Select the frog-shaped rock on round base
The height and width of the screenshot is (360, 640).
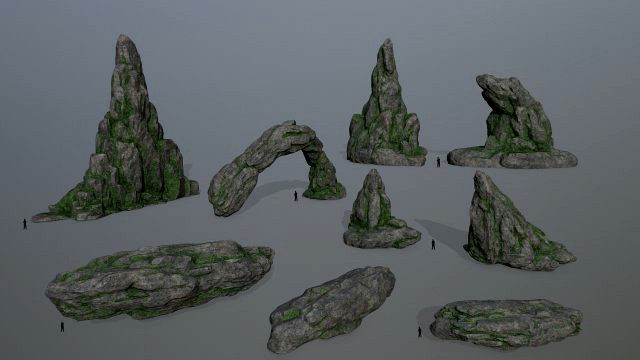tap(513, 122)
